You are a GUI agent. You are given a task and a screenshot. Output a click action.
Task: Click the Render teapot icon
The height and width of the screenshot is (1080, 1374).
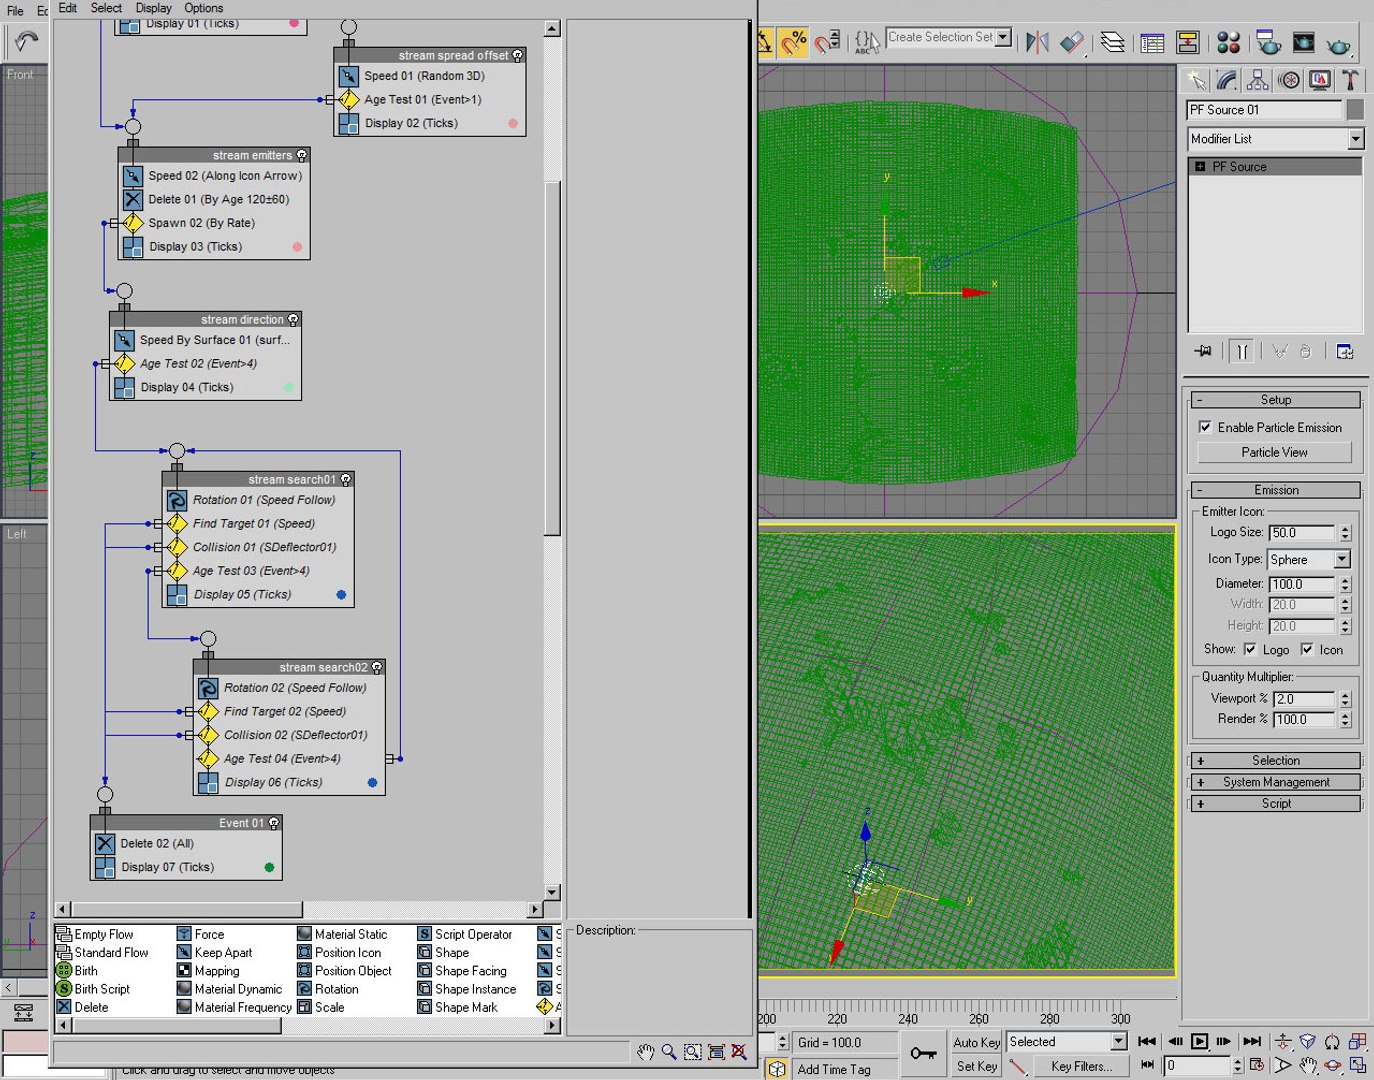coord(1338,44)
